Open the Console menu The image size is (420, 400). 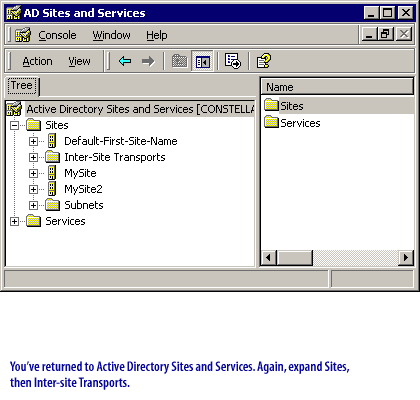[57, 35]
